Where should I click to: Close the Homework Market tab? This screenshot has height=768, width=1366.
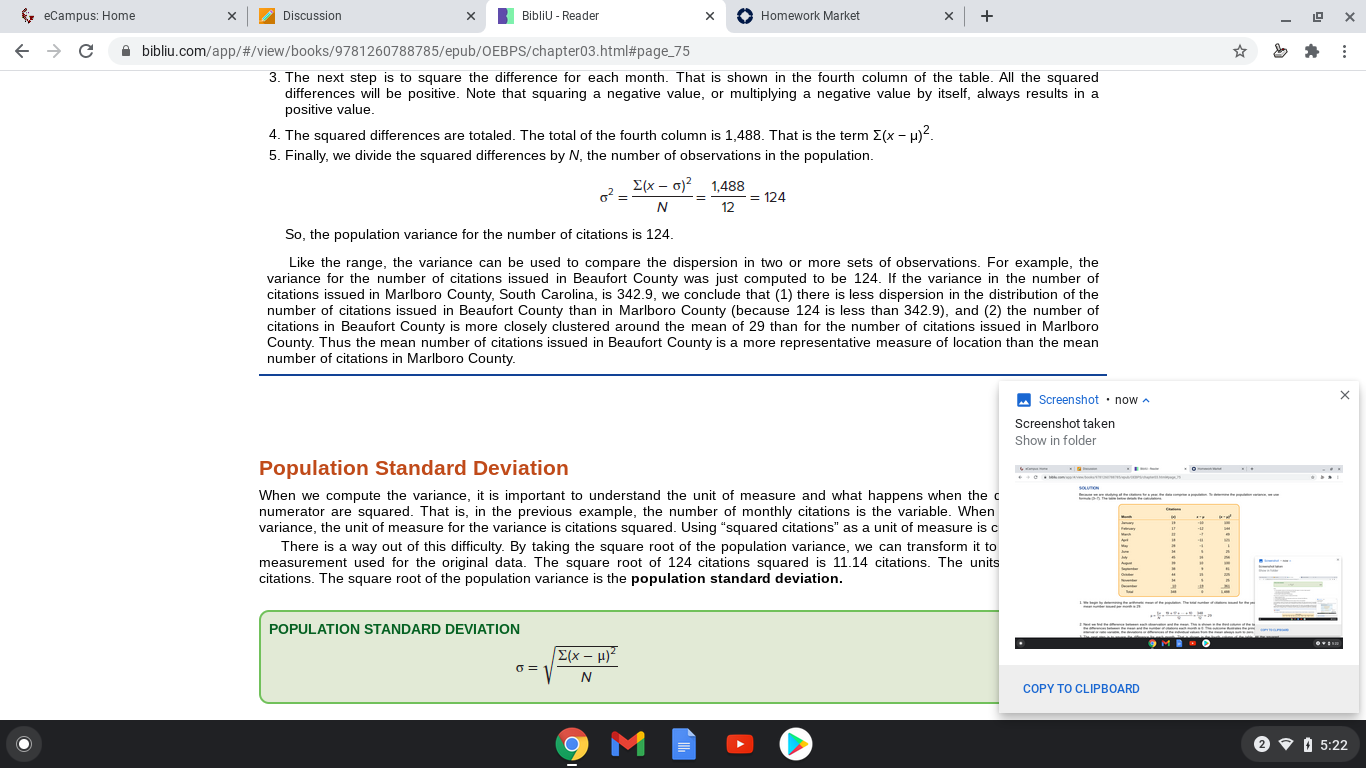click(x=948, y=16)
